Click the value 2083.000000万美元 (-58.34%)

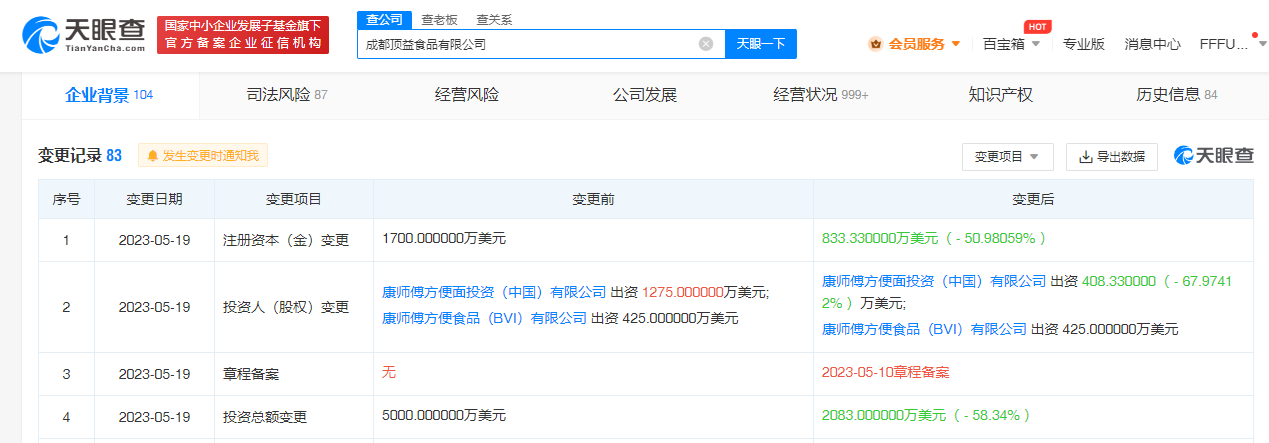click(926, 414)
